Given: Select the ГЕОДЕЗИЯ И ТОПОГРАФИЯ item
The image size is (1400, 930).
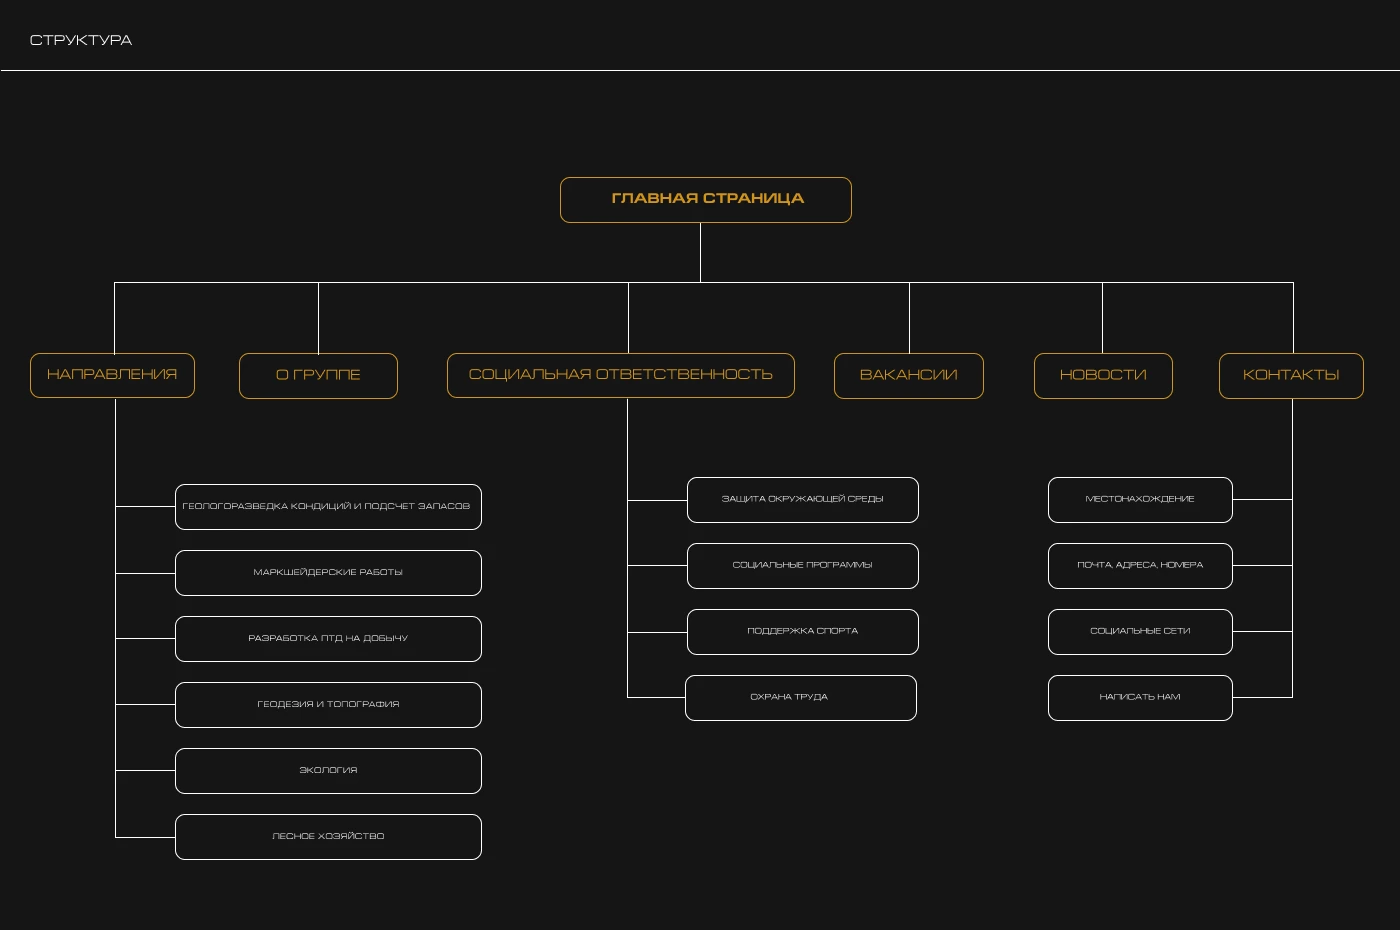Looking at the screenshot, I should [x=328, y=705].
